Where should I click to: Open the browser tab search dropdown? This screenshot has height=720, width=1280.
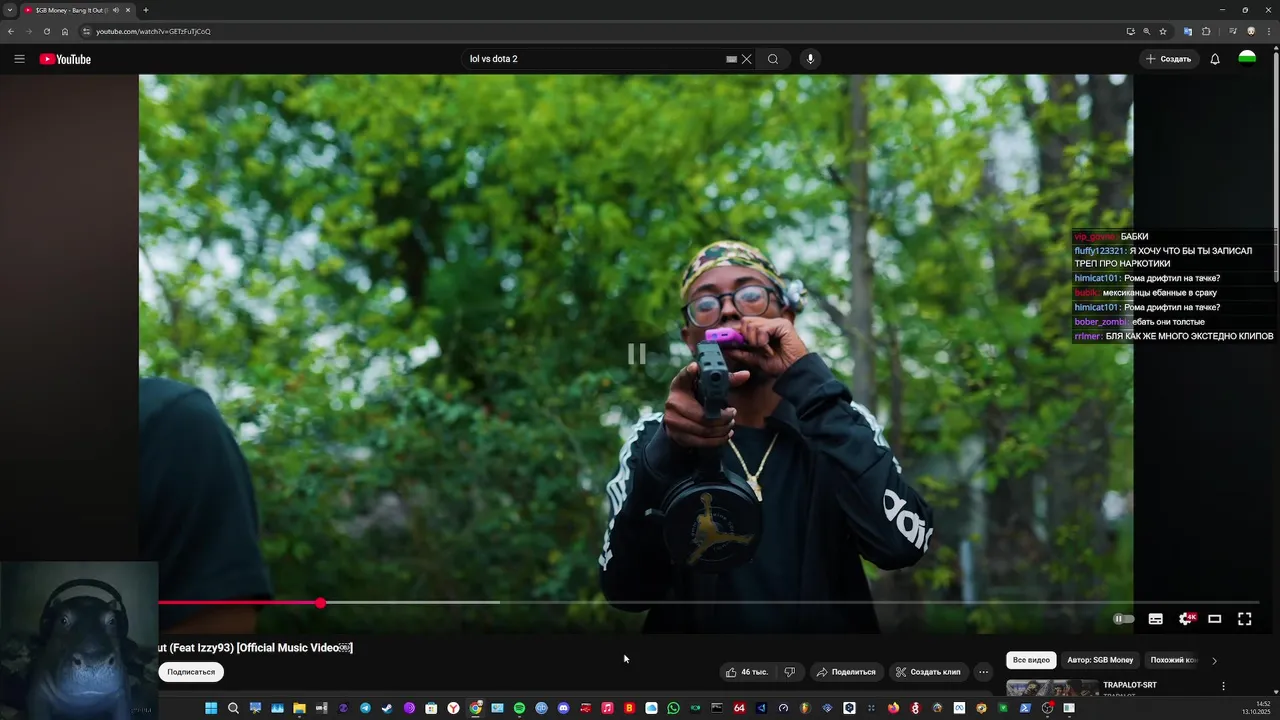(x=10, y=10)
